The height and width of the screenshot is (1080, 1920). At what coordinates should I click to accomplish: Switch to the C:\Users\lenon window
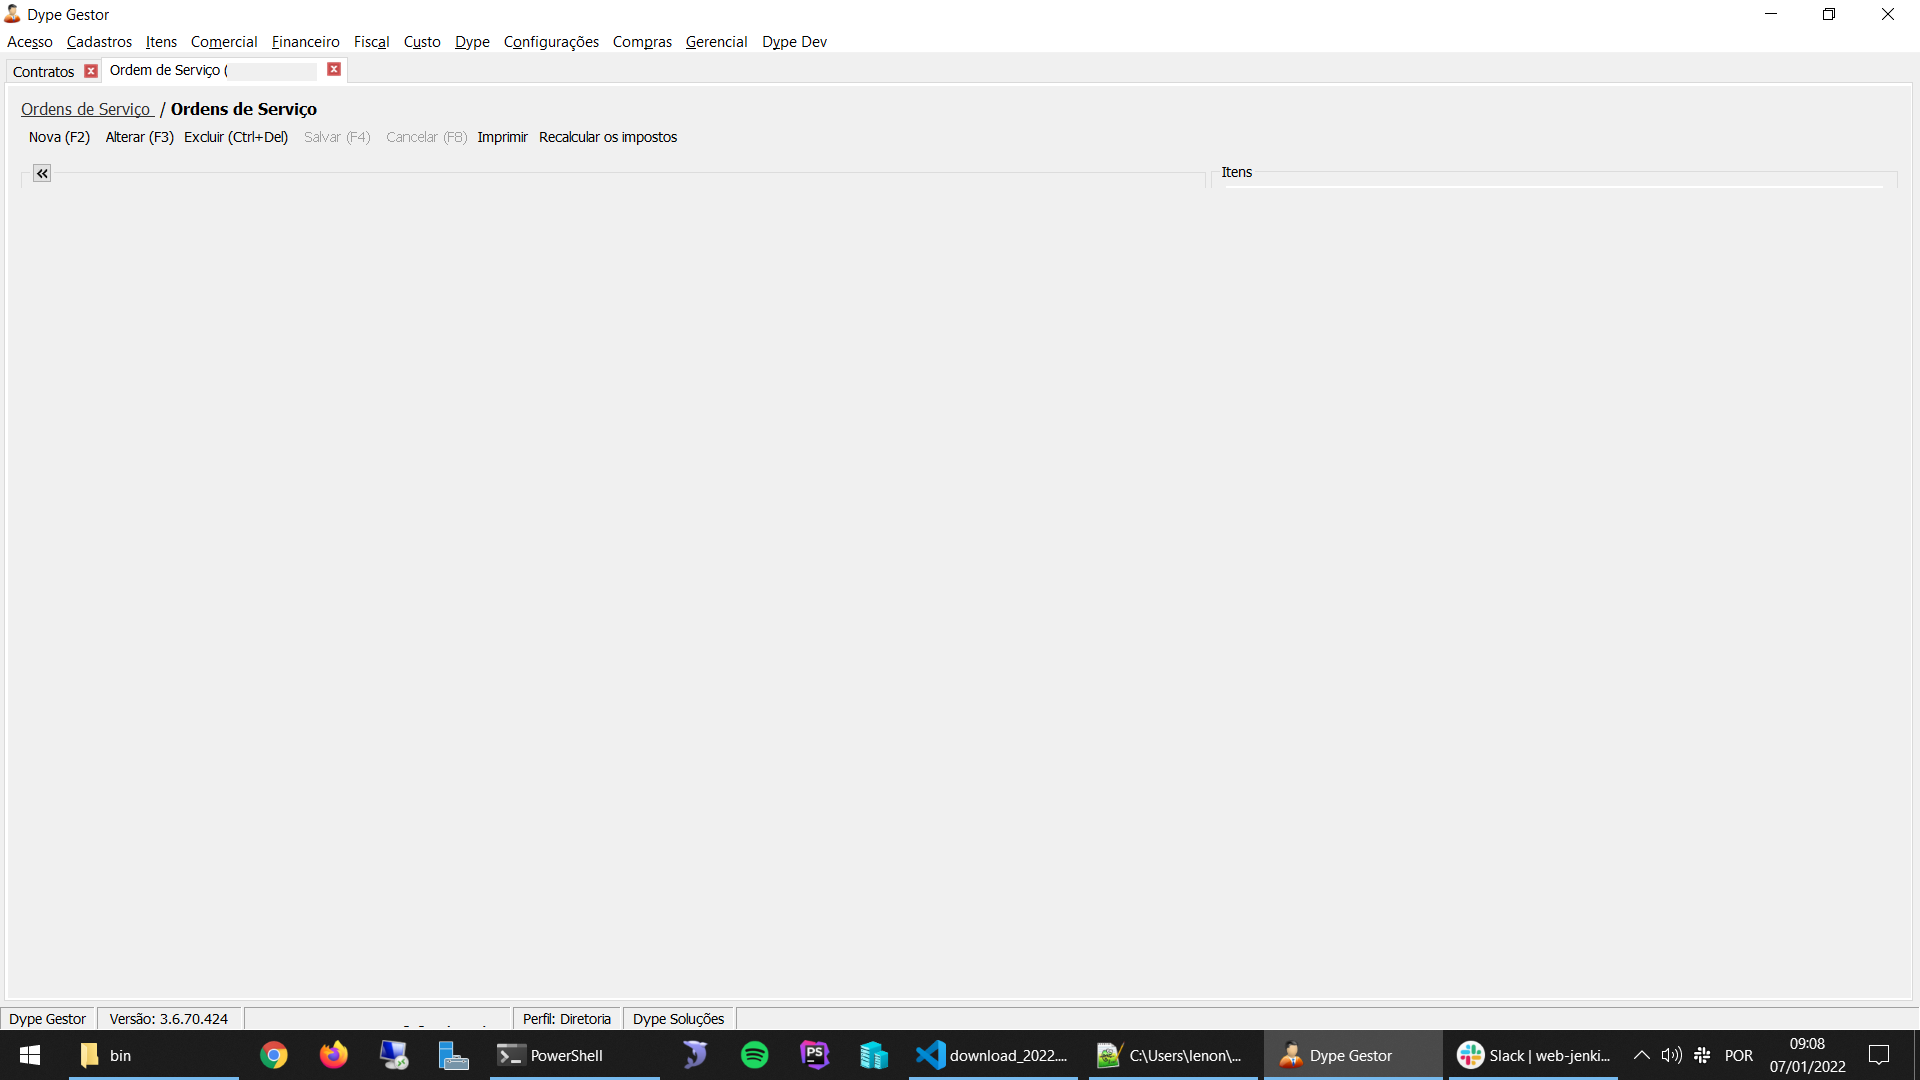(1173, 1055)
